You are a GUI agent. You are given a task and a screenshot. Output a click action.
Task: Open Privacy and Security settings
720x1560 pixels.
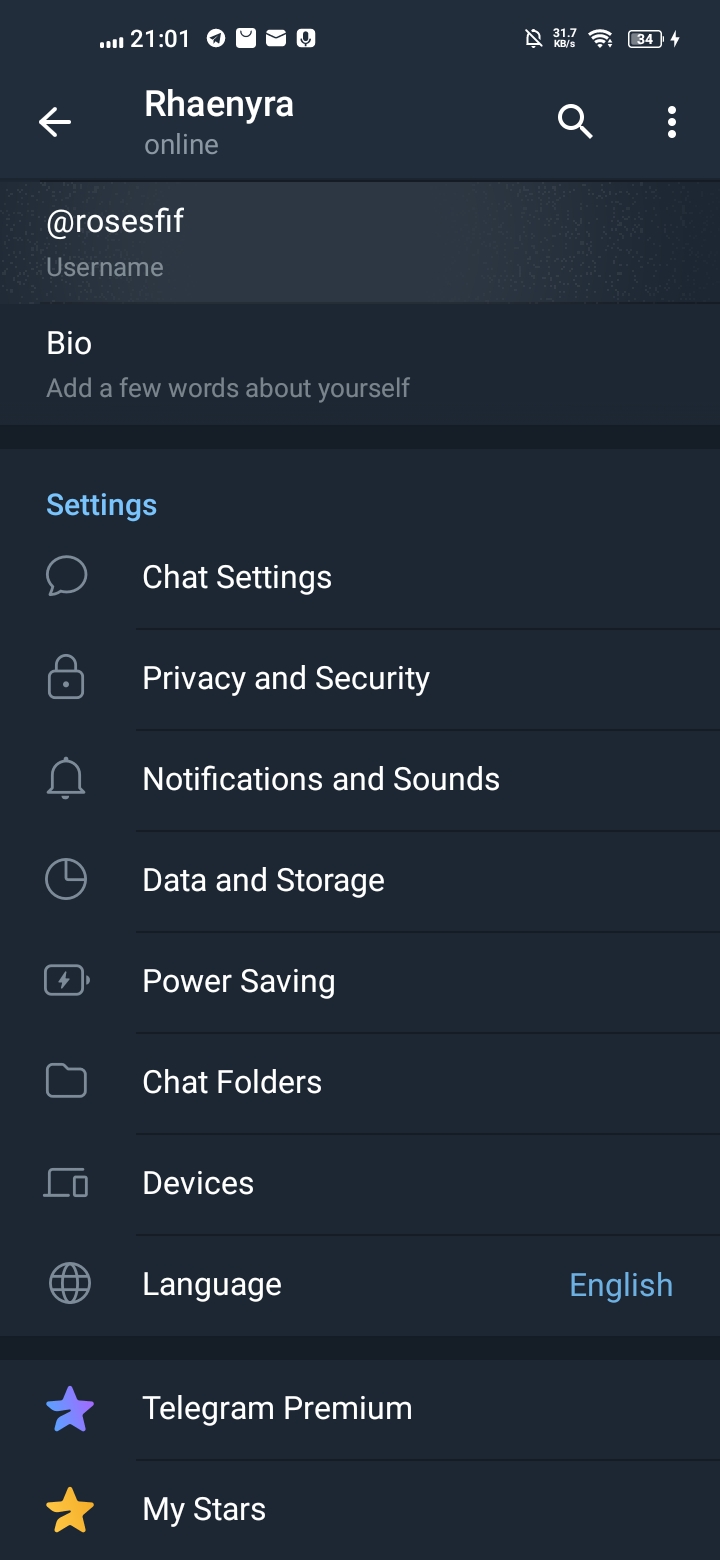tap(286, 678)
